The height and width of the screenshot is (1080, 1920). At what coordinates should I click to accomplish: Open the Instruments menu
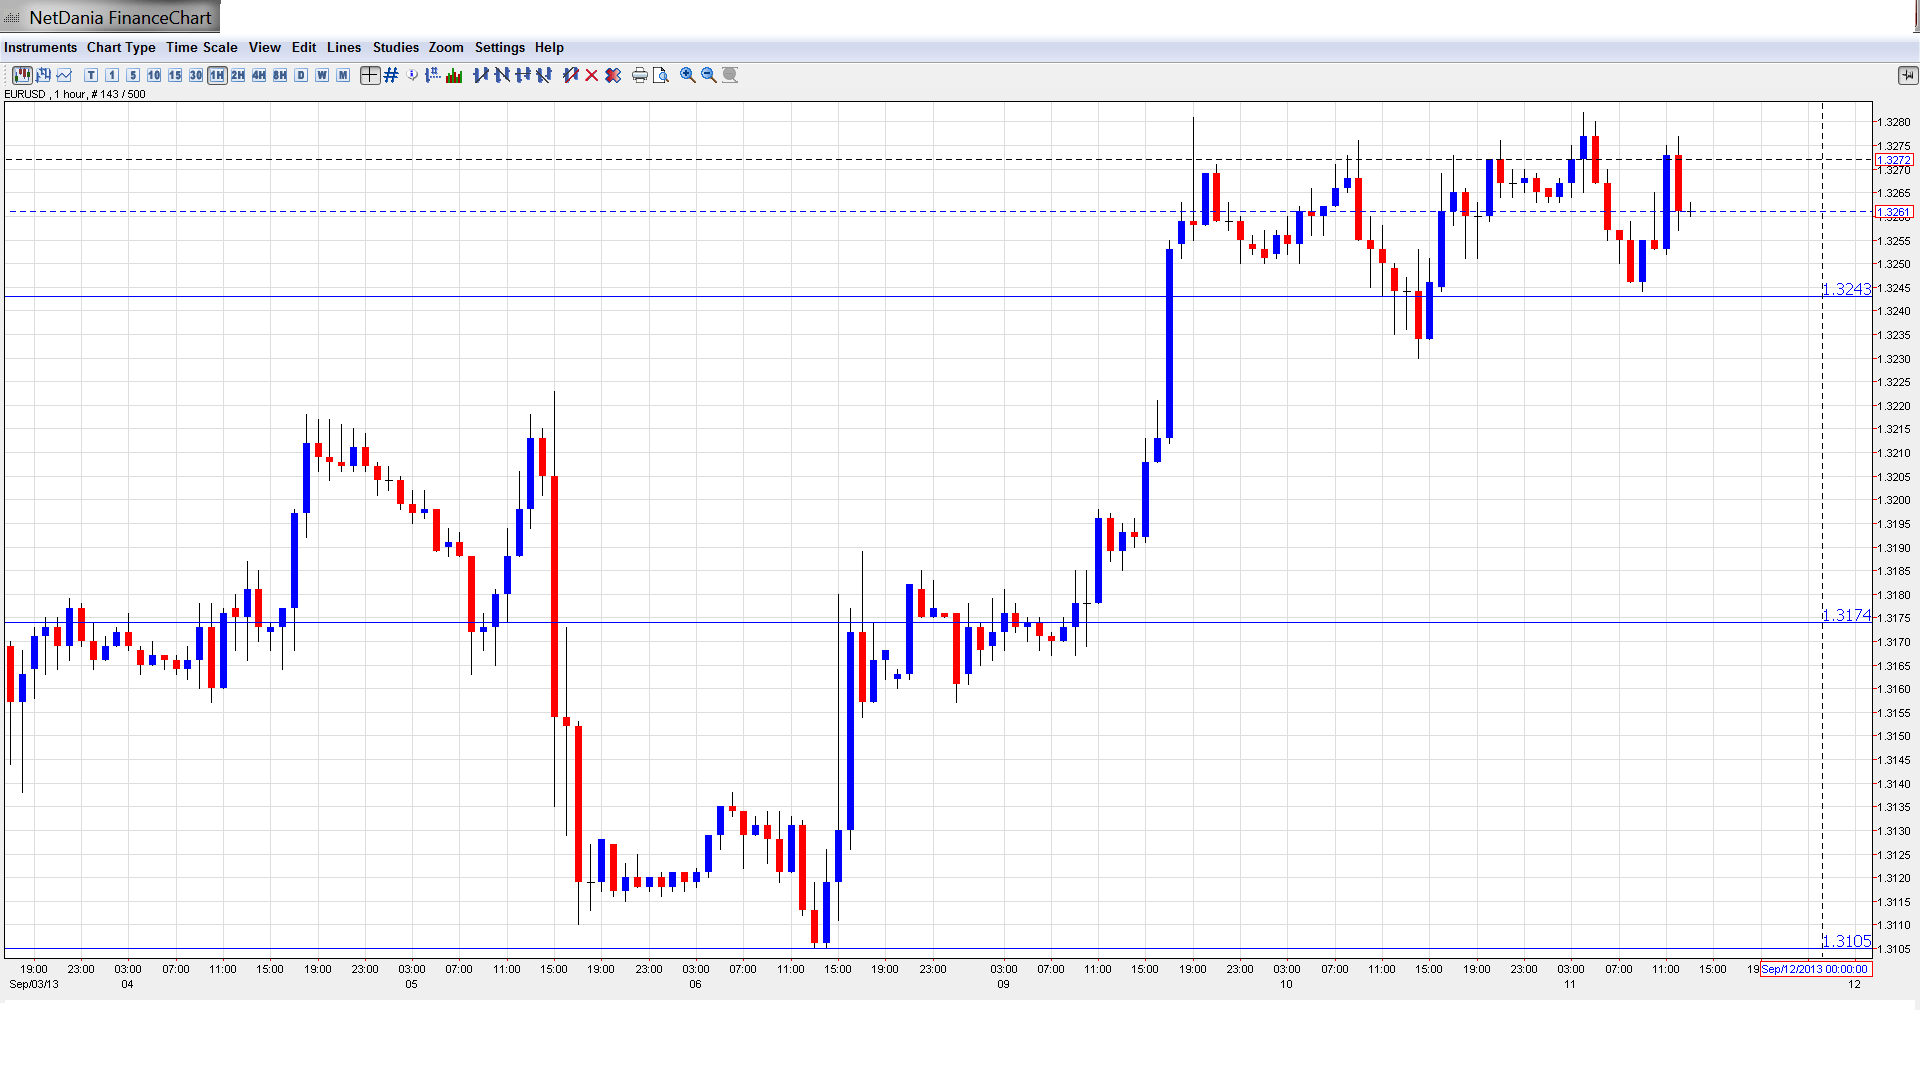pos(40,47)
